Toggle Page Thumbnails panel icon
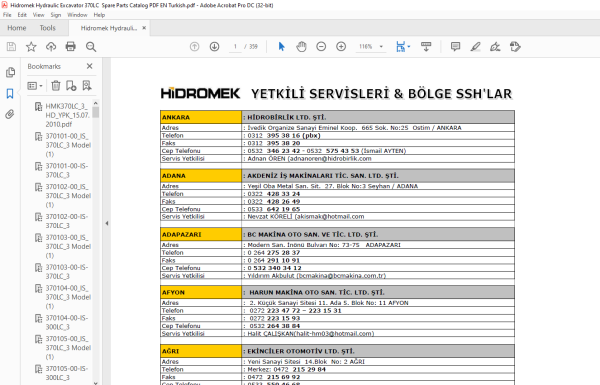This screenshot has height=385, width=600. 10,72
